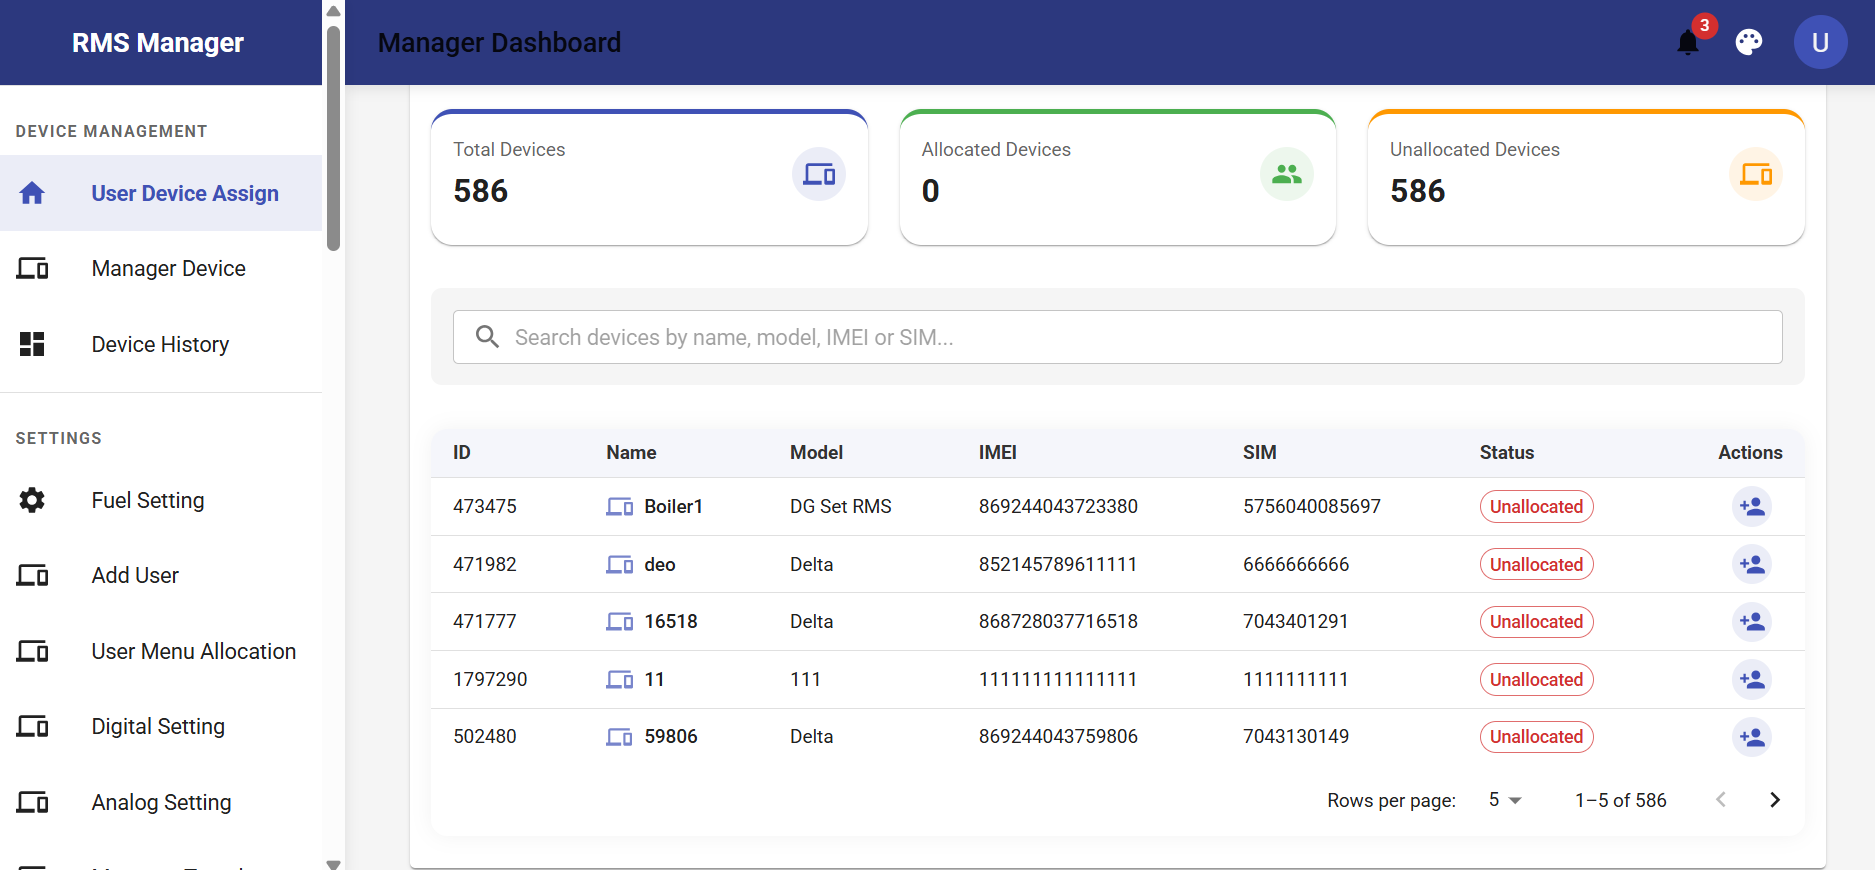Click Unallocated status chip for deo
The width and height of the screenshot is (1875, 870).
1536,565
